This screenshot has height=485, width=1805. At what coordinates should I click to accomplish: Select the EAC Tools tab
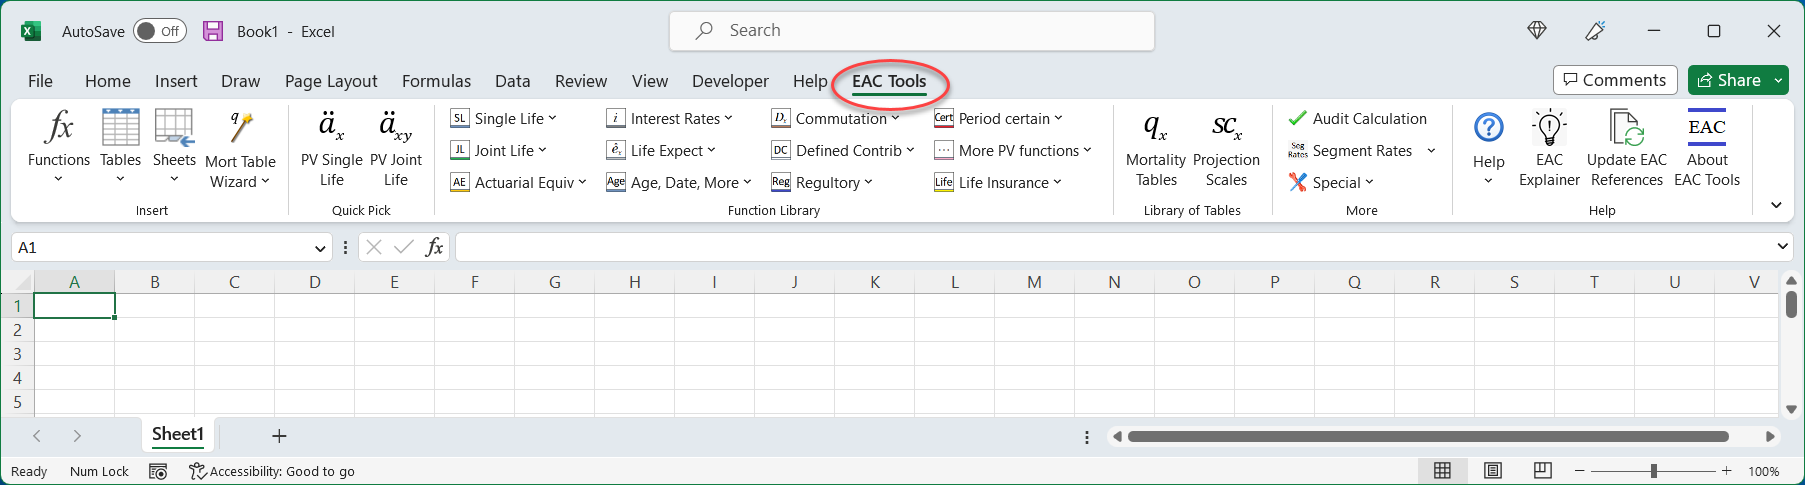click(x=889, y=81)
